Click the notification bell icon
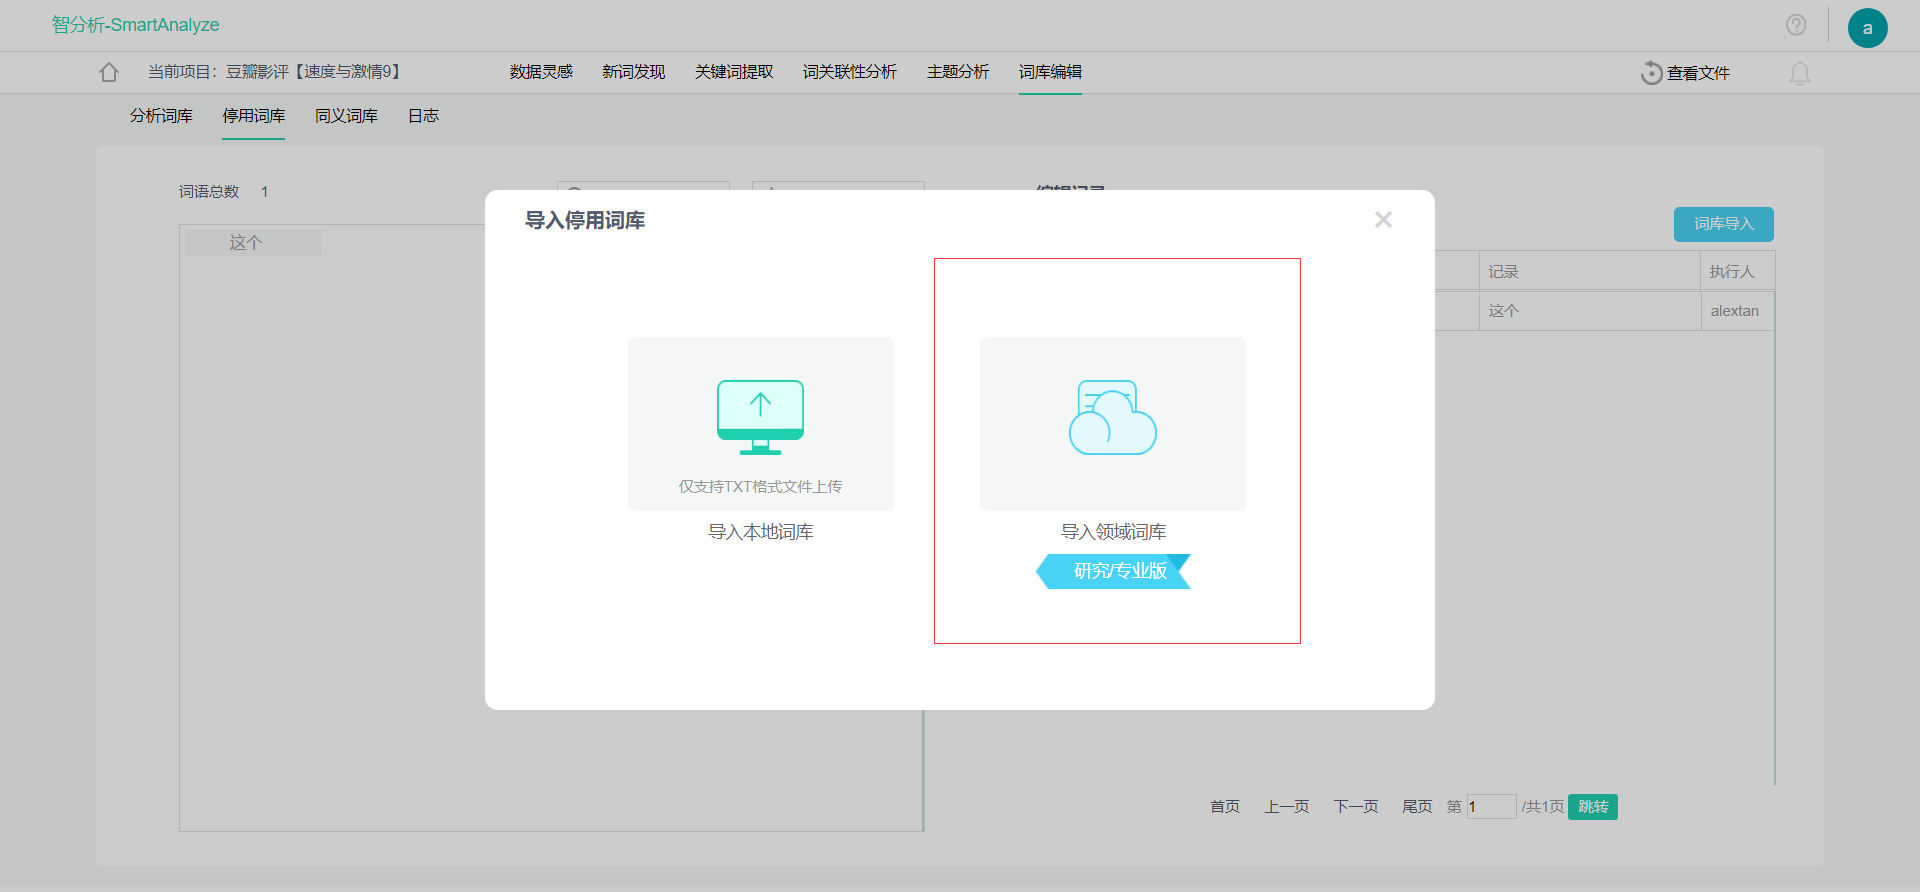The width and height of the screenshot is (1920, 892). [x=1800, y=73]
